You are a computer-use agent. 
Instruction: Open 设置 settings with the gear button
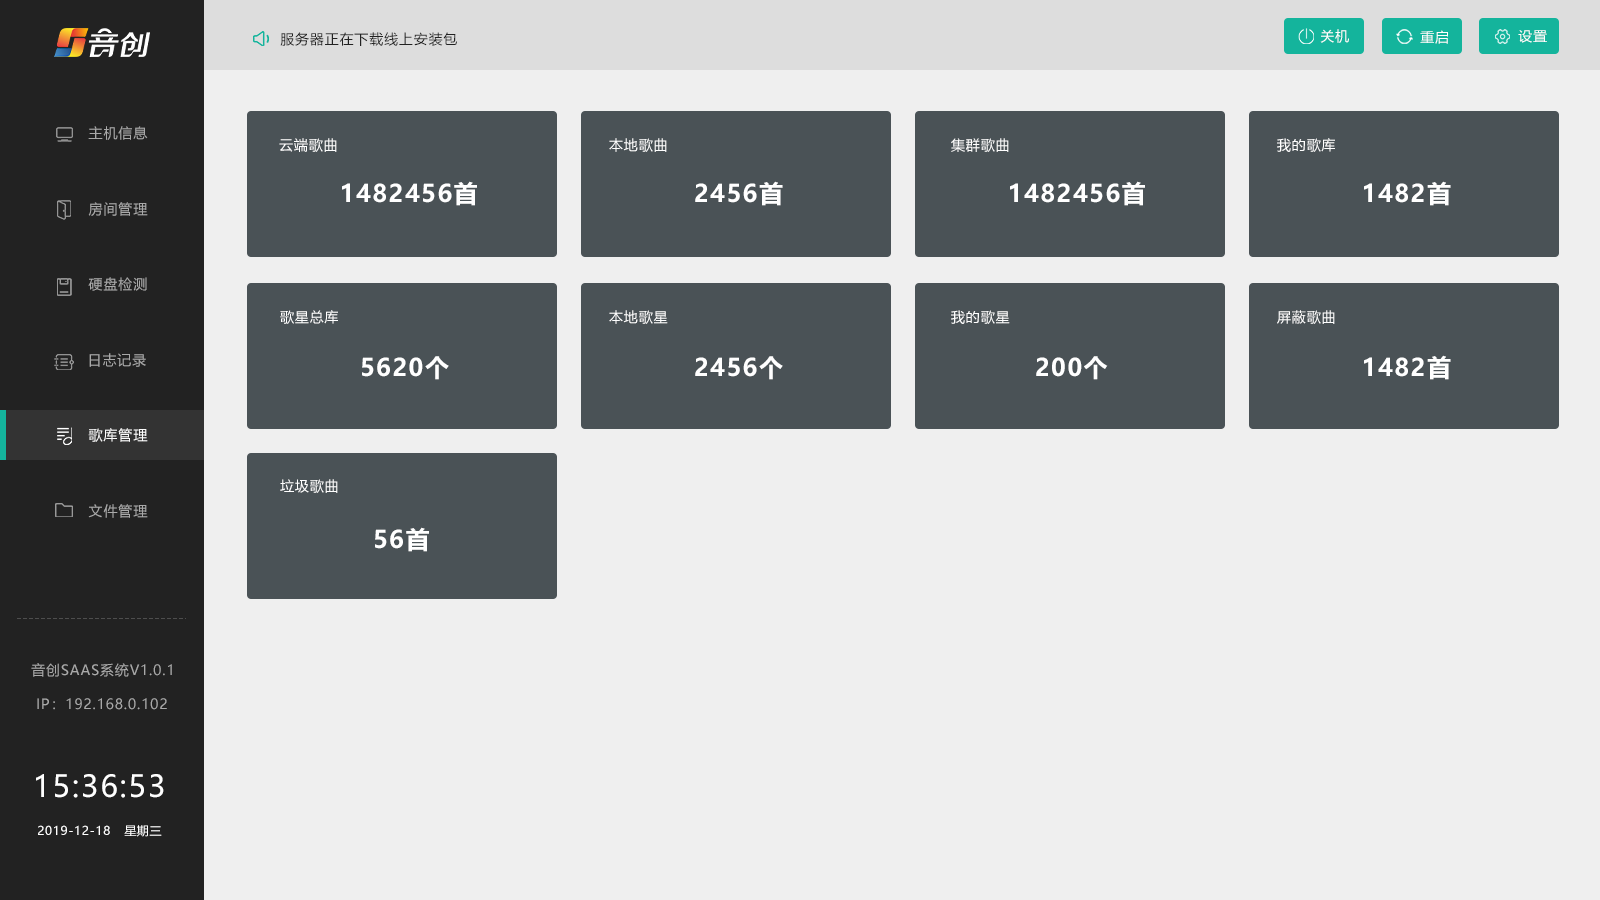pos(1518,37)
